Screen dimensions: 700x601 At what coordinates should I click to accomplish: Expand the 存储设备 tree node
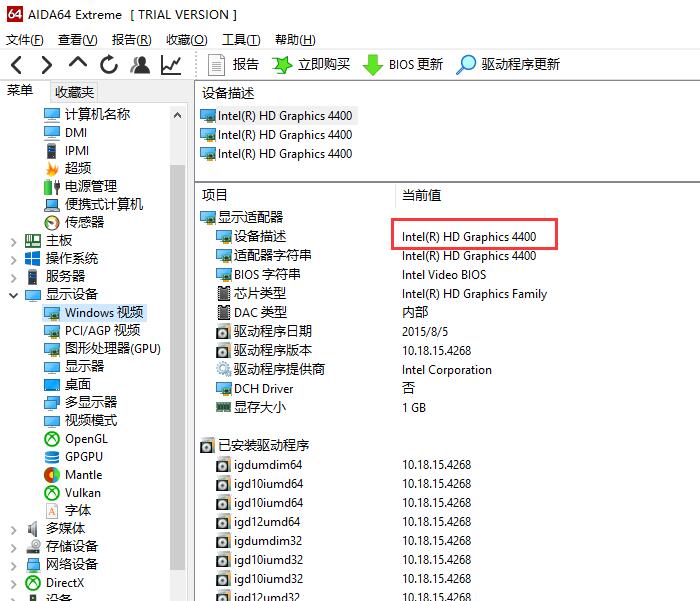tap(13, 548)
